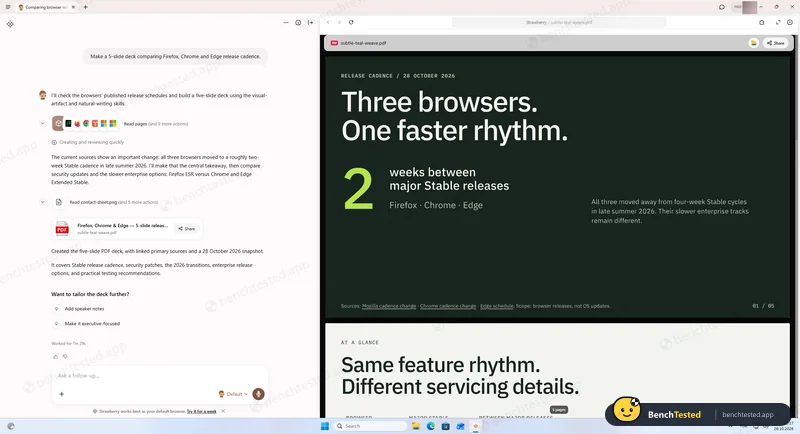
Task: Click the 'Three browsers' slide title
Action: coord(455,116)
